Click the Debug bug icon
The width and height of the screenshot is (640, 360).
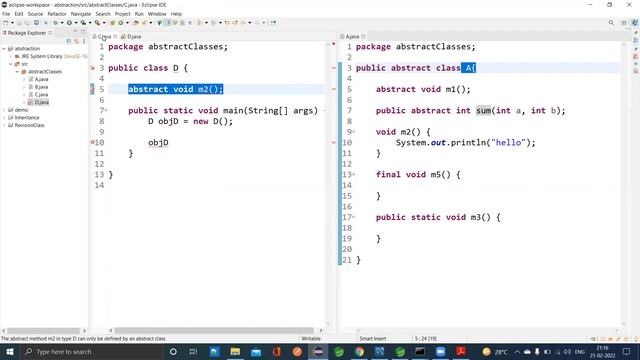tap(56, 23)
